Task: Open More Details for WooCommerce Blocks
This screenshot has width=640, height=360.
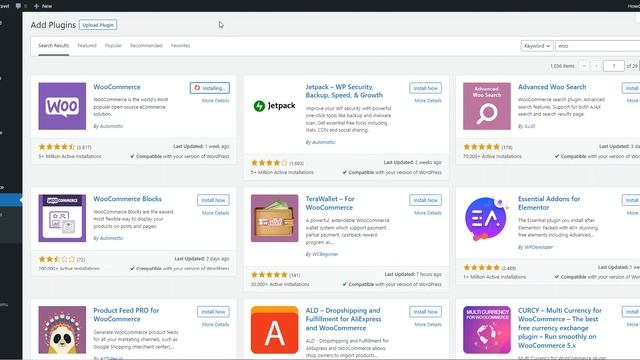Action: pos(216,213)
